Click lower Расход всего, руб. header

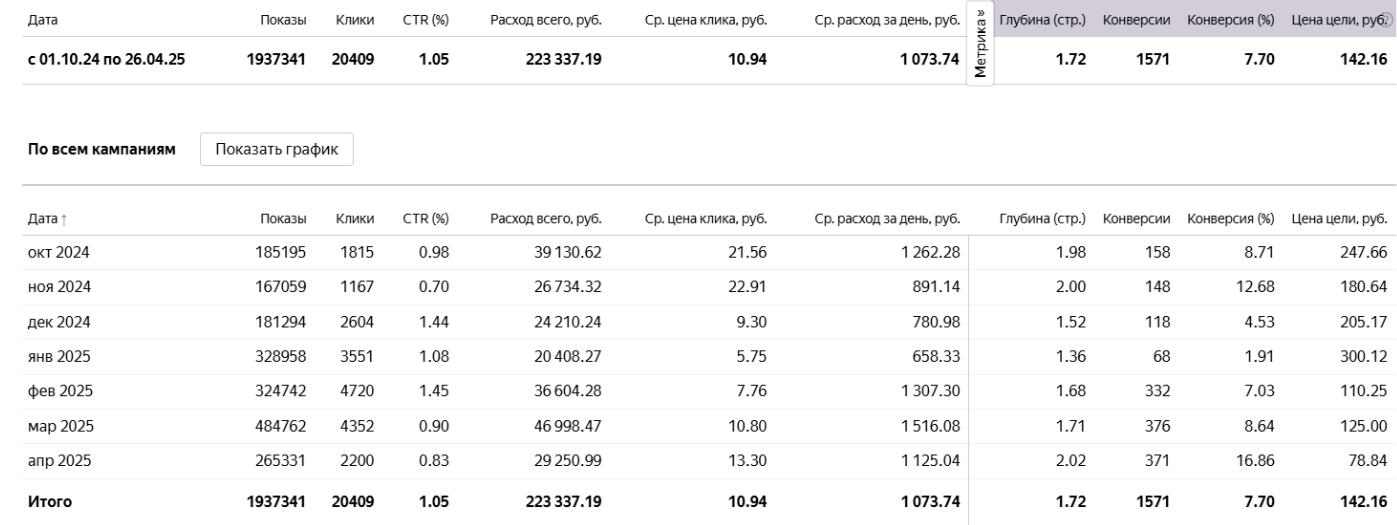544,218
